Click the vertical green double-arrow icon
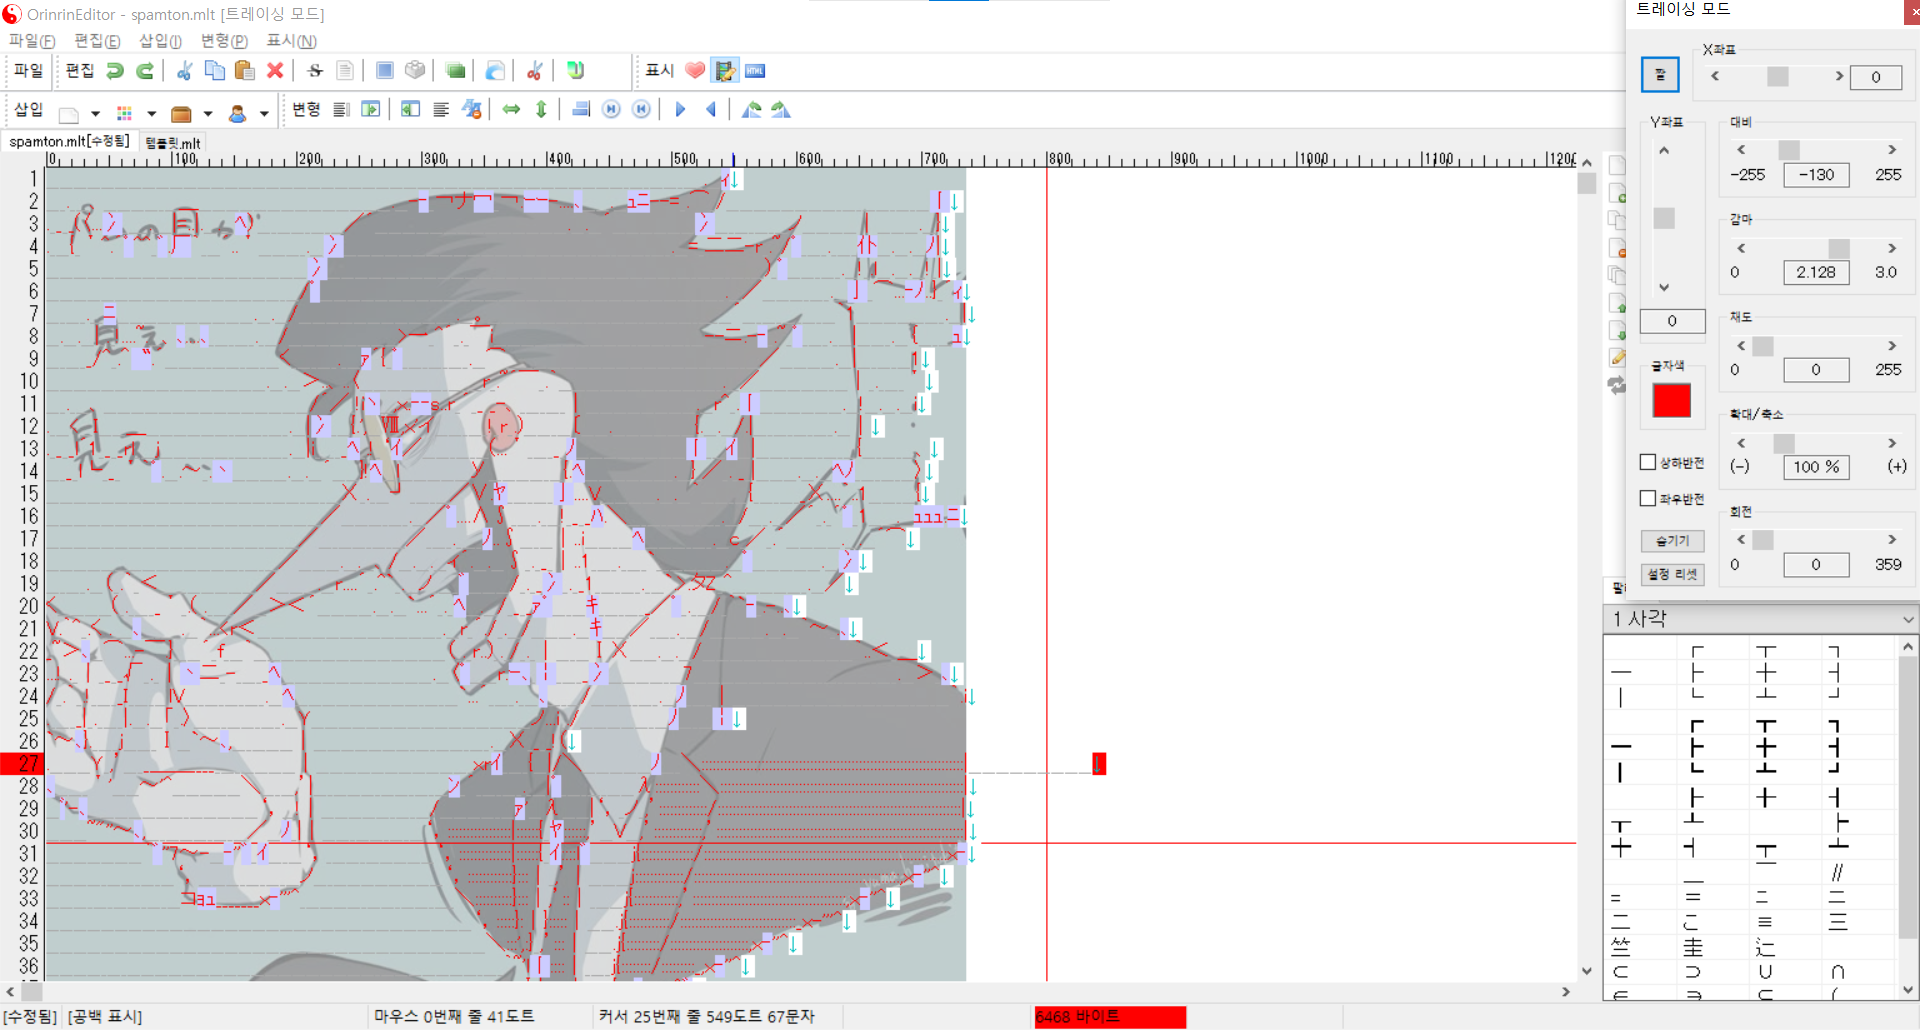The width and height of the screenshot is (1920, 1030). point(541,109)
